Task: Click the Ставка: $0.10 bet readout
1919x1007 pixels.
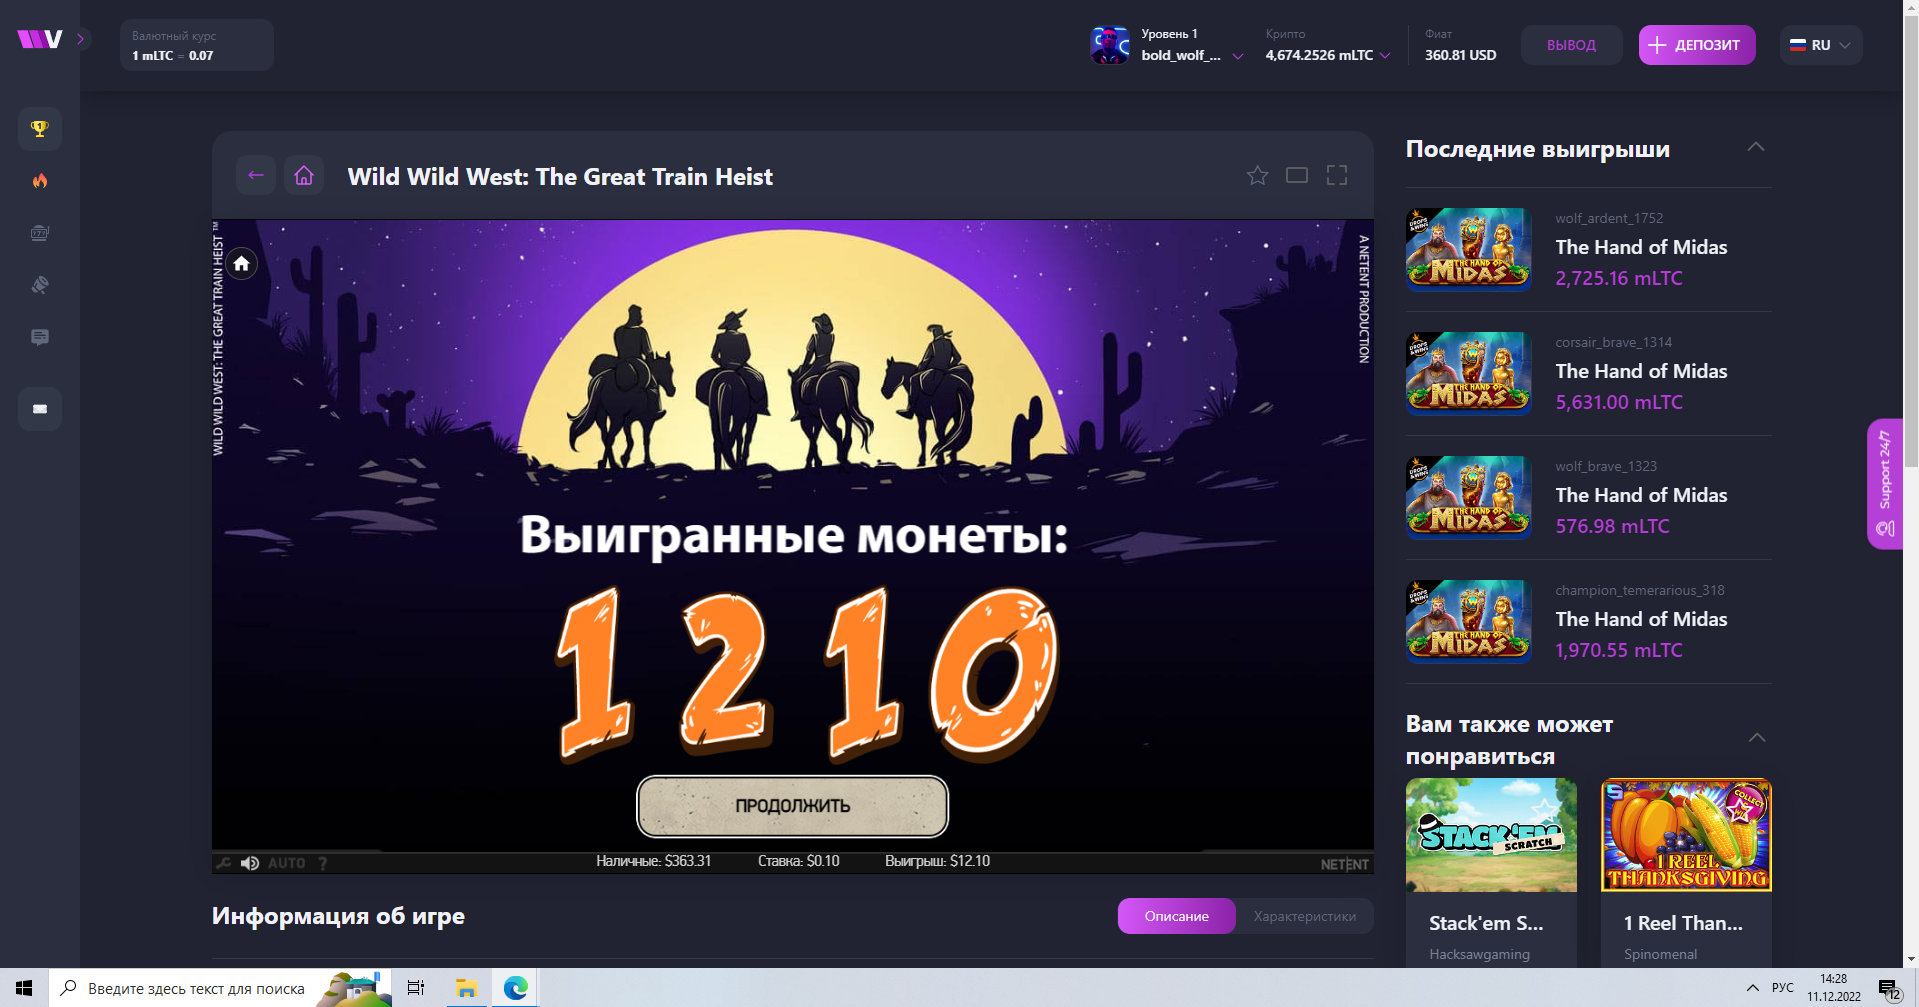Action: coord(799,861)
